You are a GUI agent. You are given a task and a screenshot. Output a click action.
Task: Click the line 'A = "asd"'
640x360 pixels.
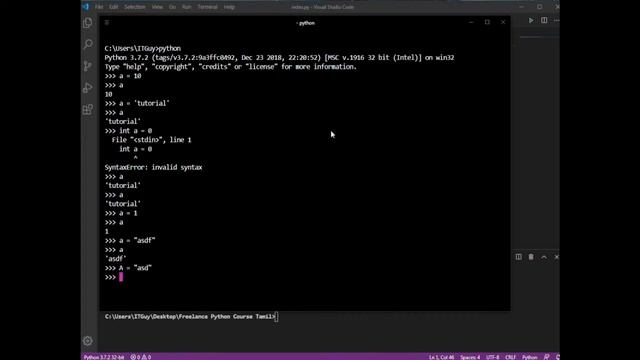(x=128, y=268)
